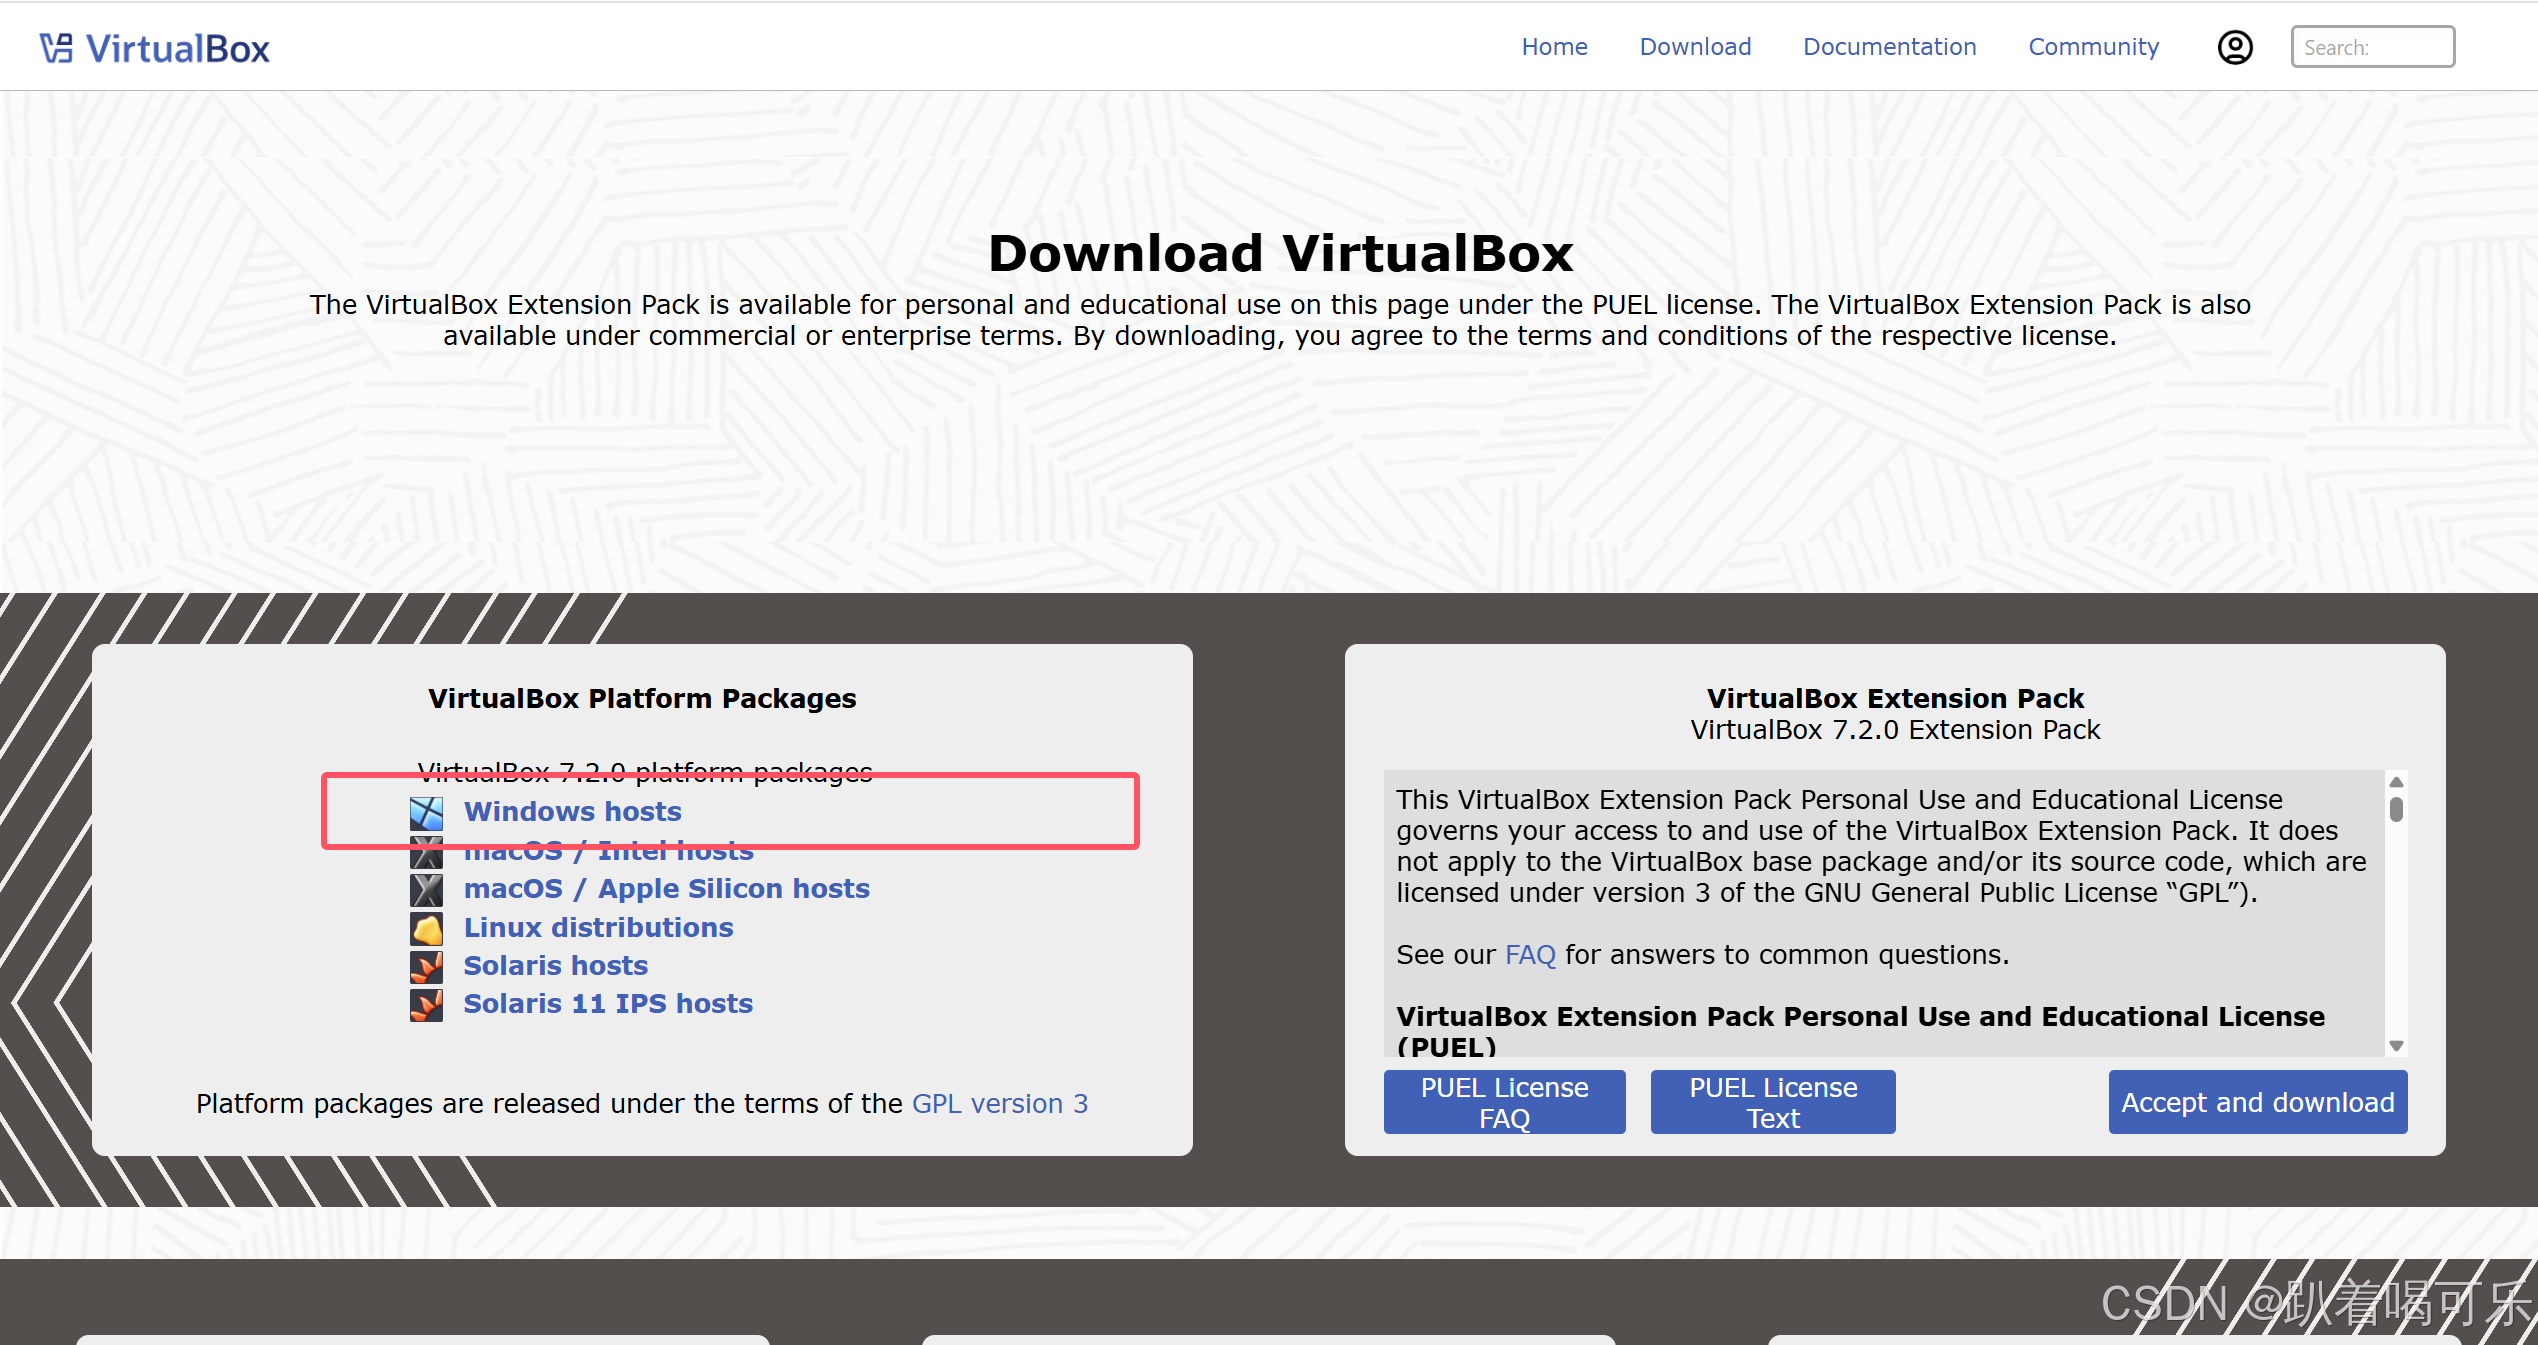Click the macOS Apple Silicon hosts icon

click(426, 890)
